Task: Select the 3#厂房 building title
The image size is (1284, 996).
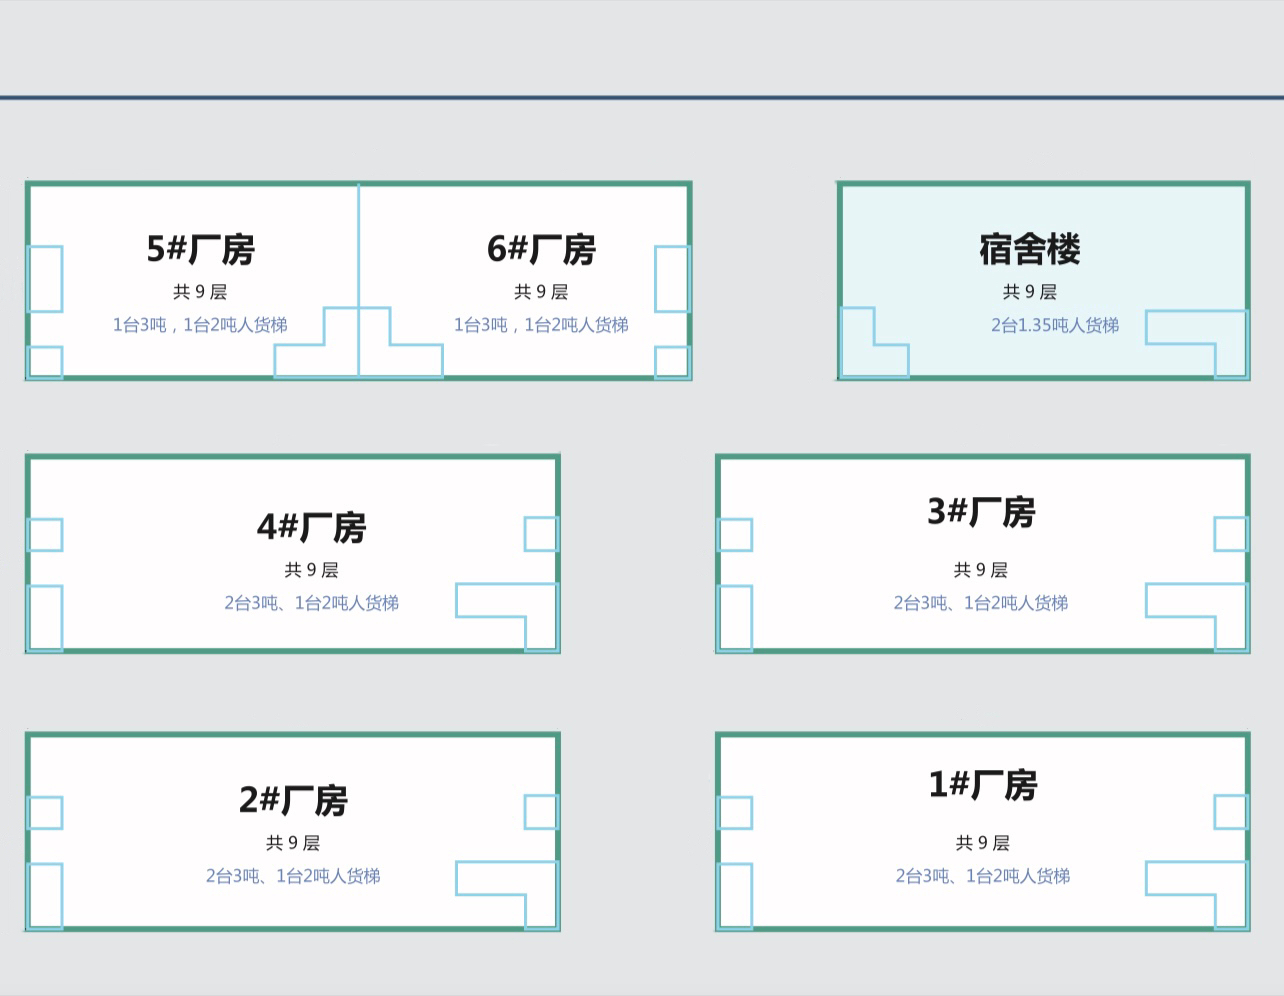Action: 981,511
